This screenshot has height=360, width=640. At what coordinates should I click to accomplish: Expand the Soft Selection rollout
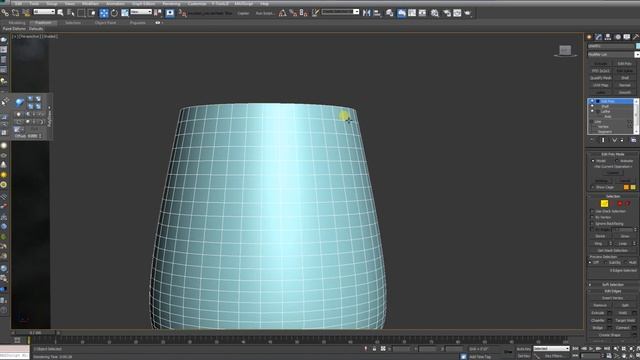click(613, 284)
